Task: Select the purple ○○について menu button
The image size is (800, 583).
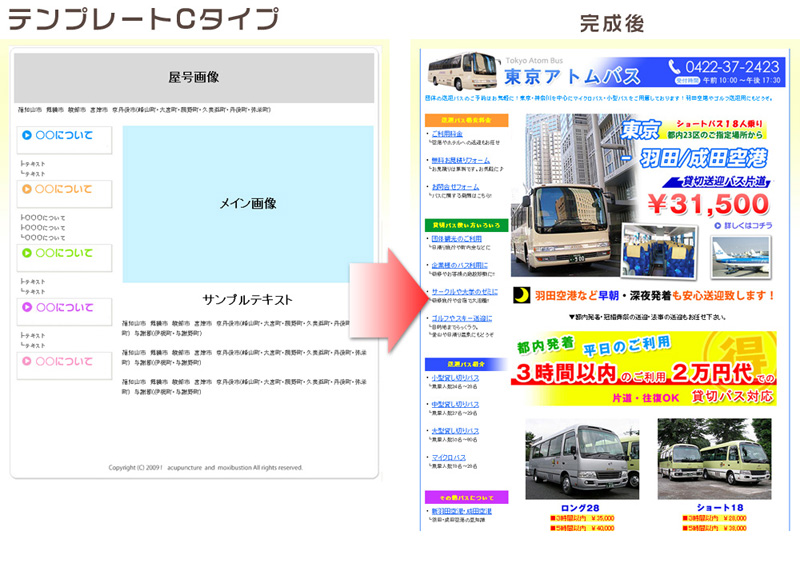Action: 64,312
